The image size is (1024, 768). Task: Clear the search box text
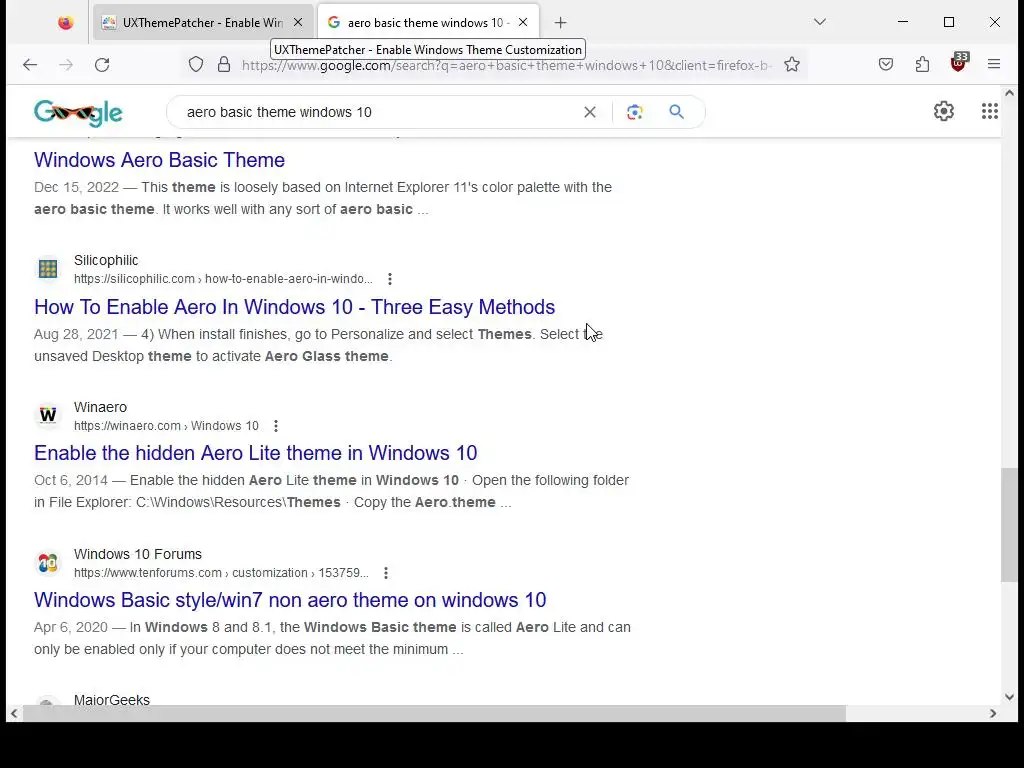tap(590, 112)
